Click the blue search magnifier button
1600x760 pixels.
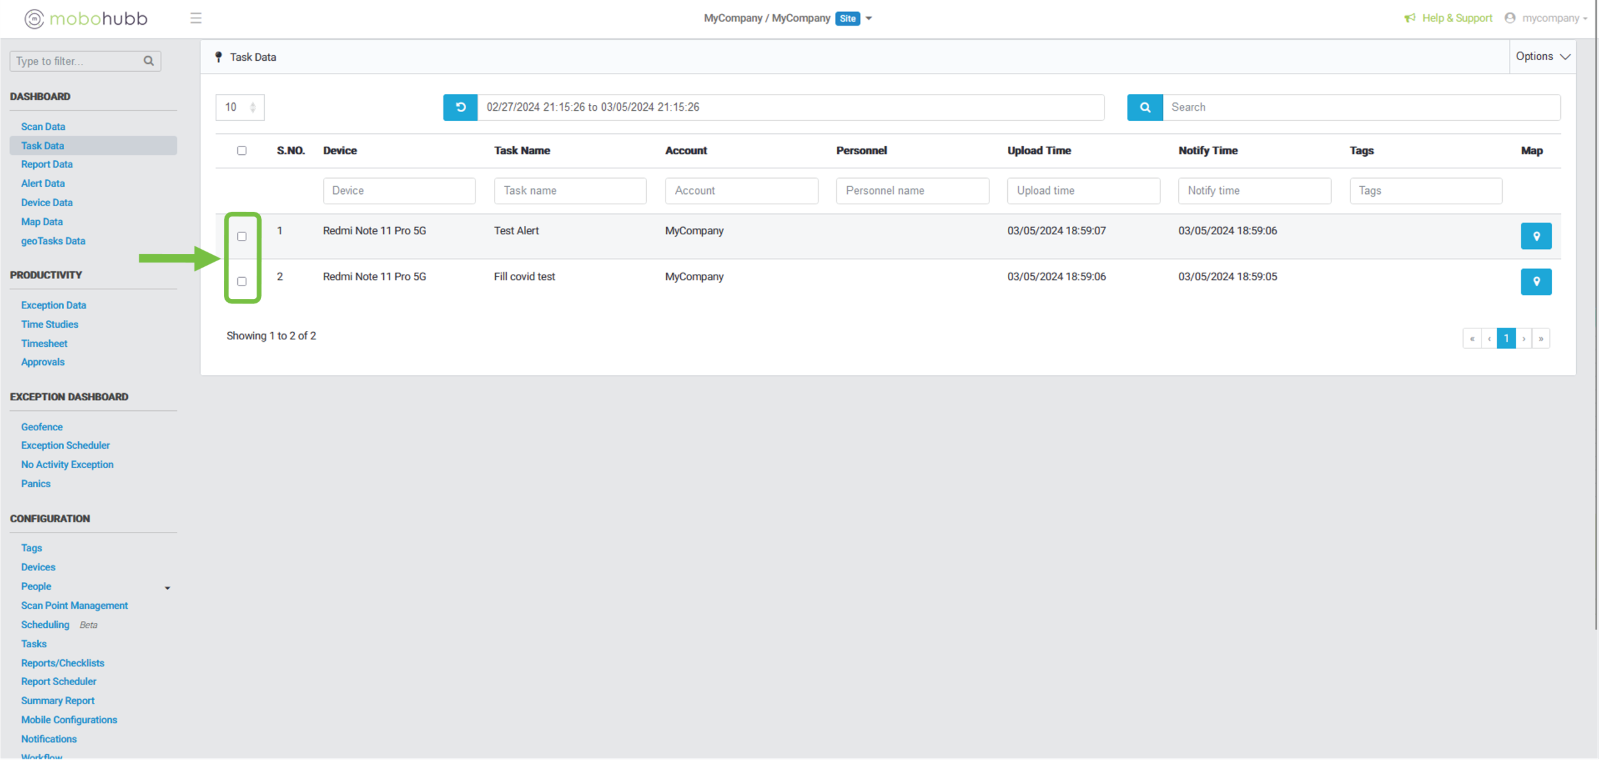[x=1144, y=107]
